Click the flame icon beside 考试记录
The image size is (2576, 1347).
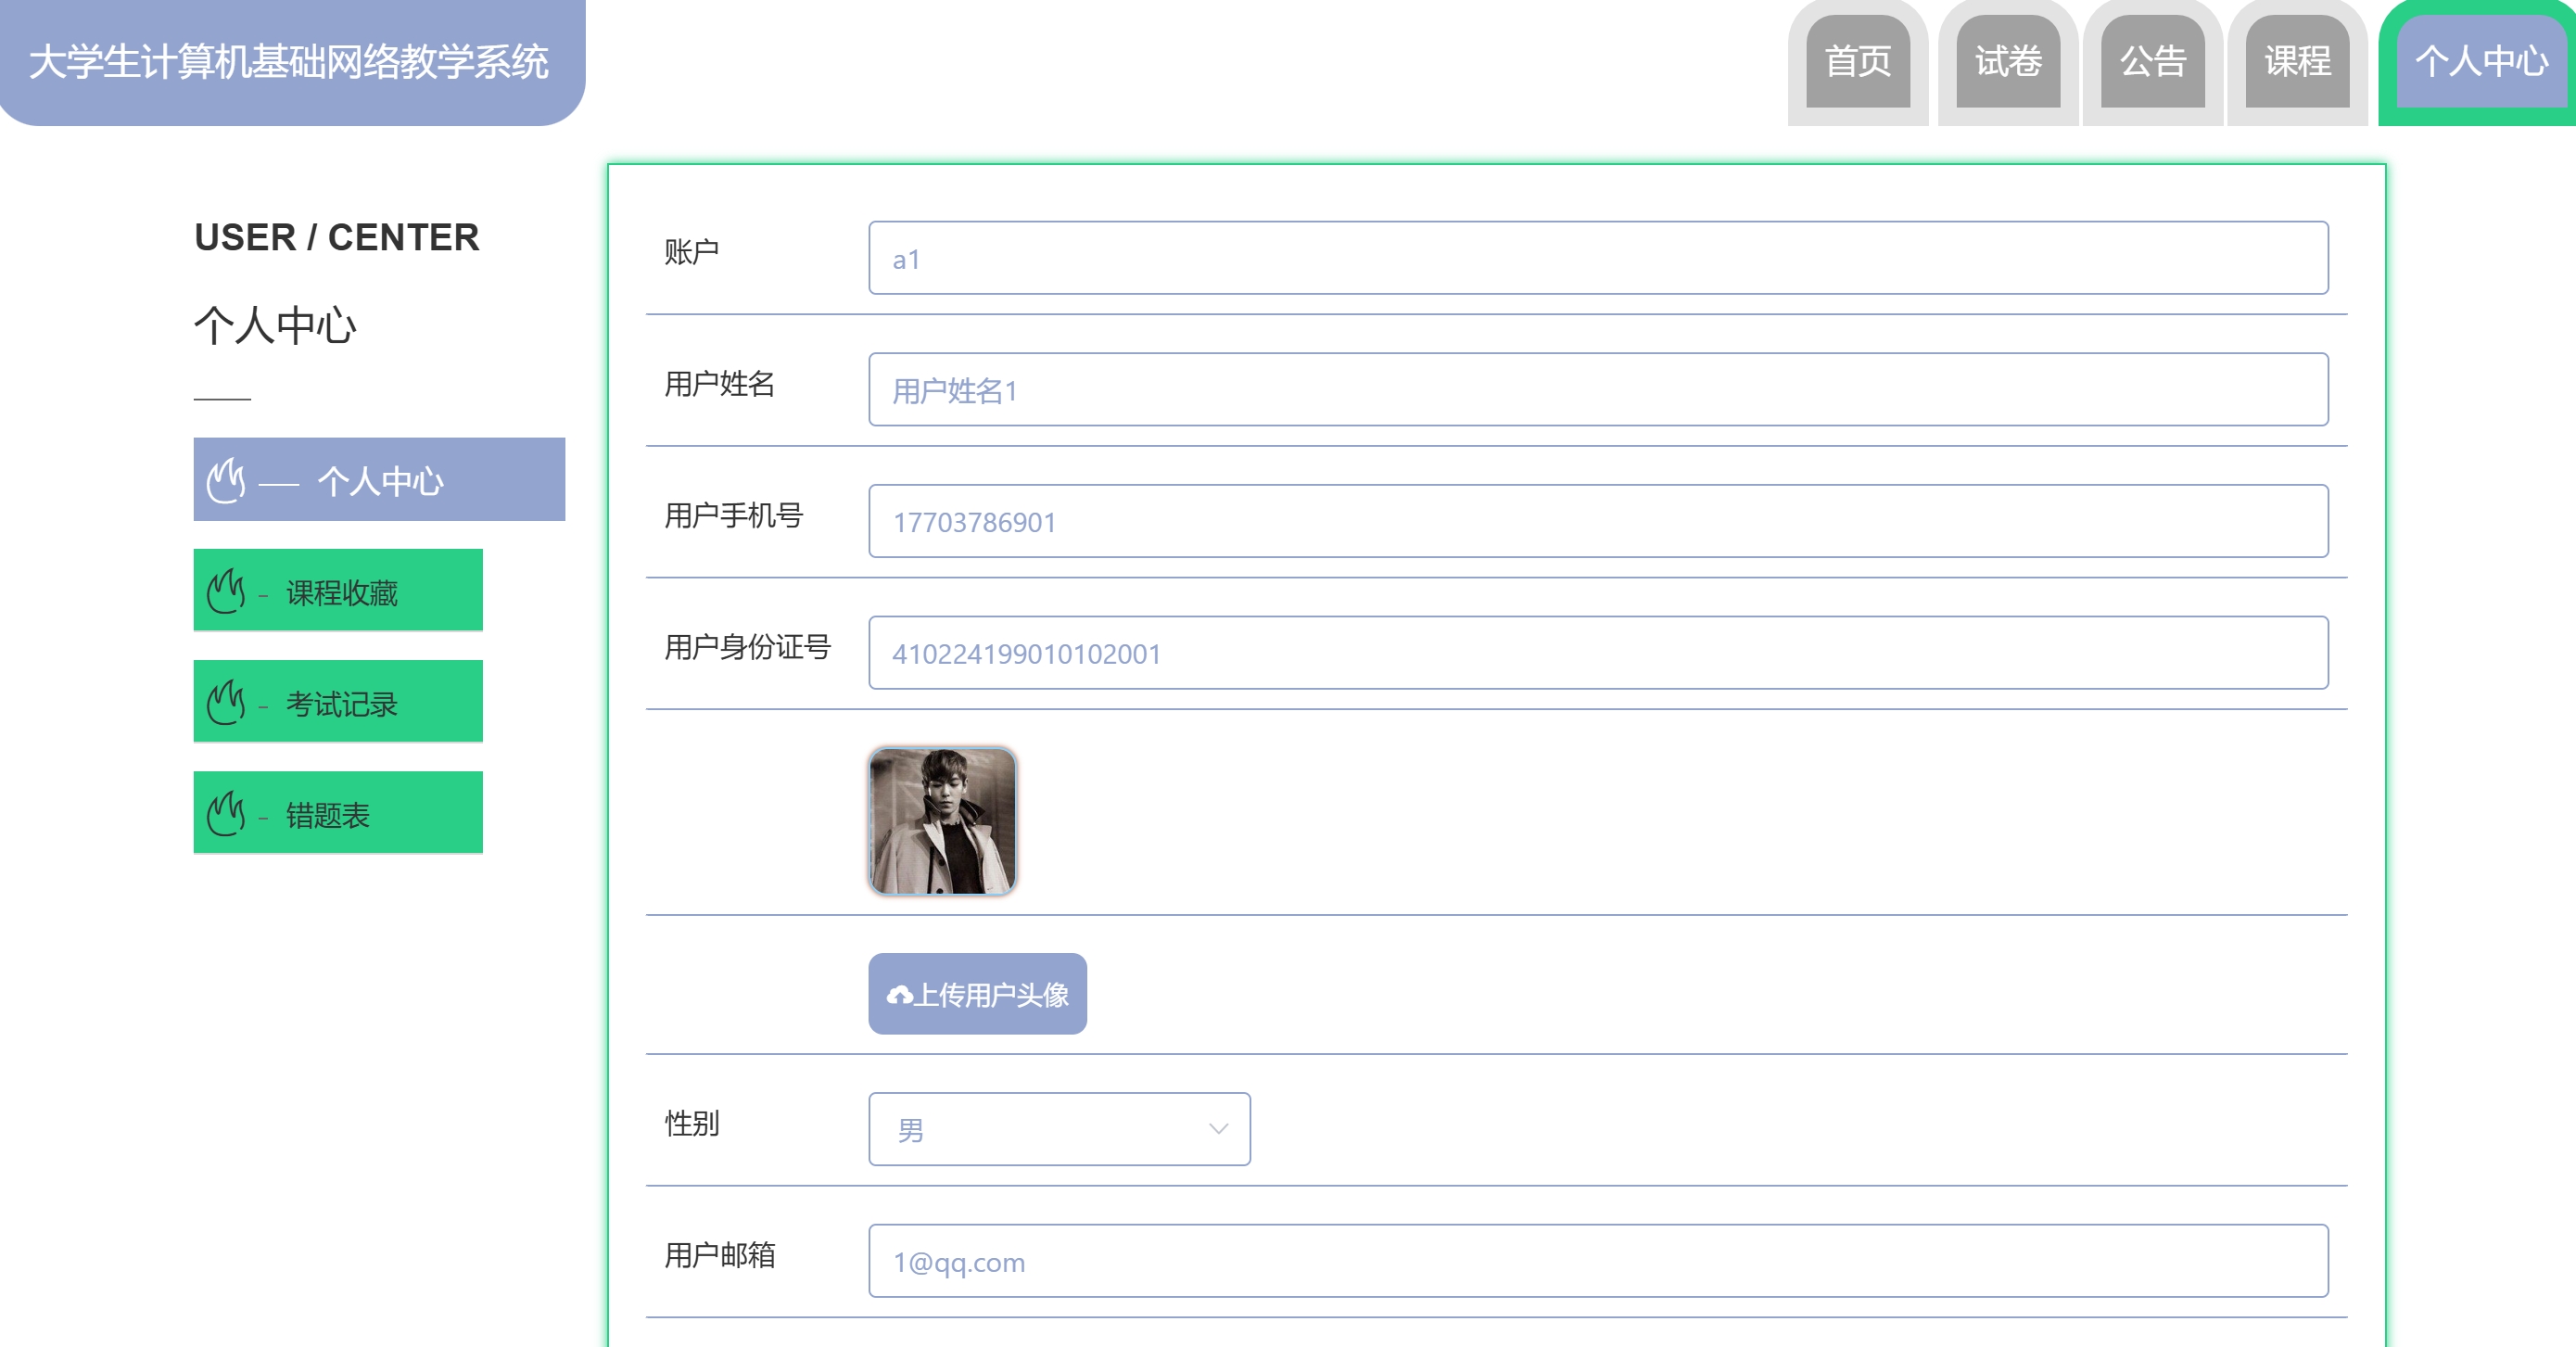pyautogui.click(x=226, y=702)
